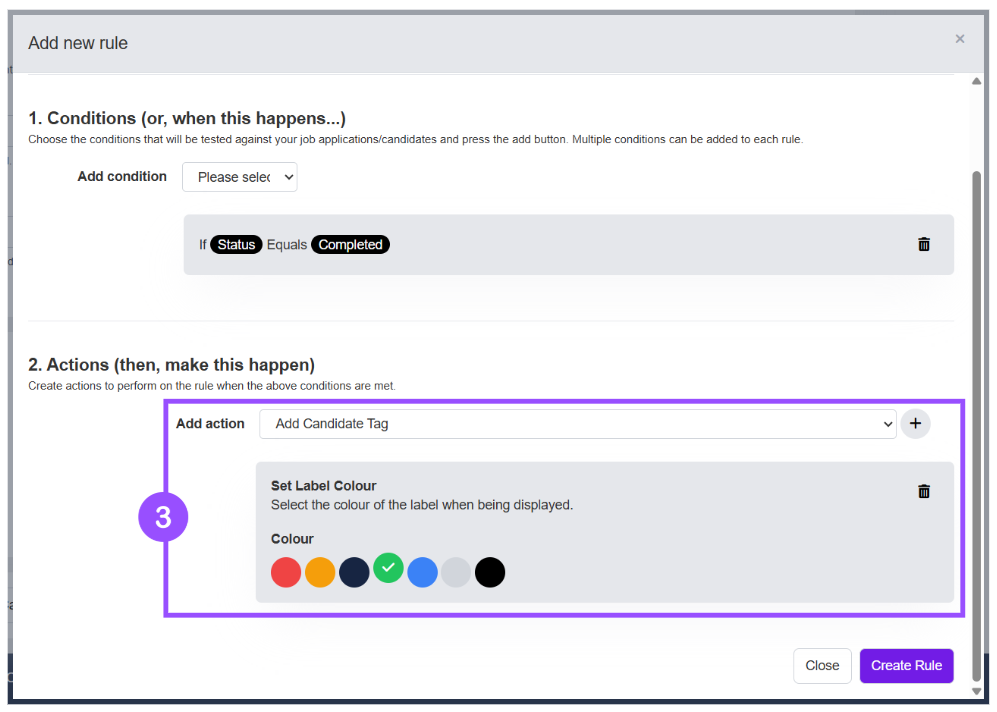Click the dialog scrollbar up arrow
Viewport: 997px width, 712px height.
coord(976,81)
